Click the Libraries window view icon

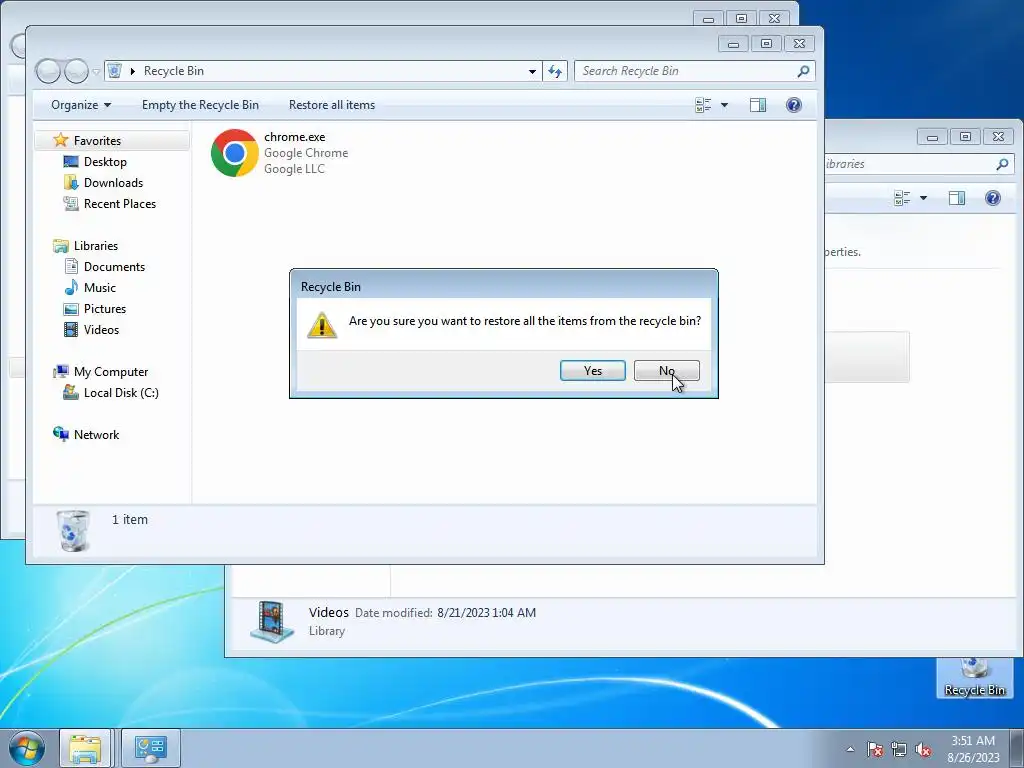902,198
